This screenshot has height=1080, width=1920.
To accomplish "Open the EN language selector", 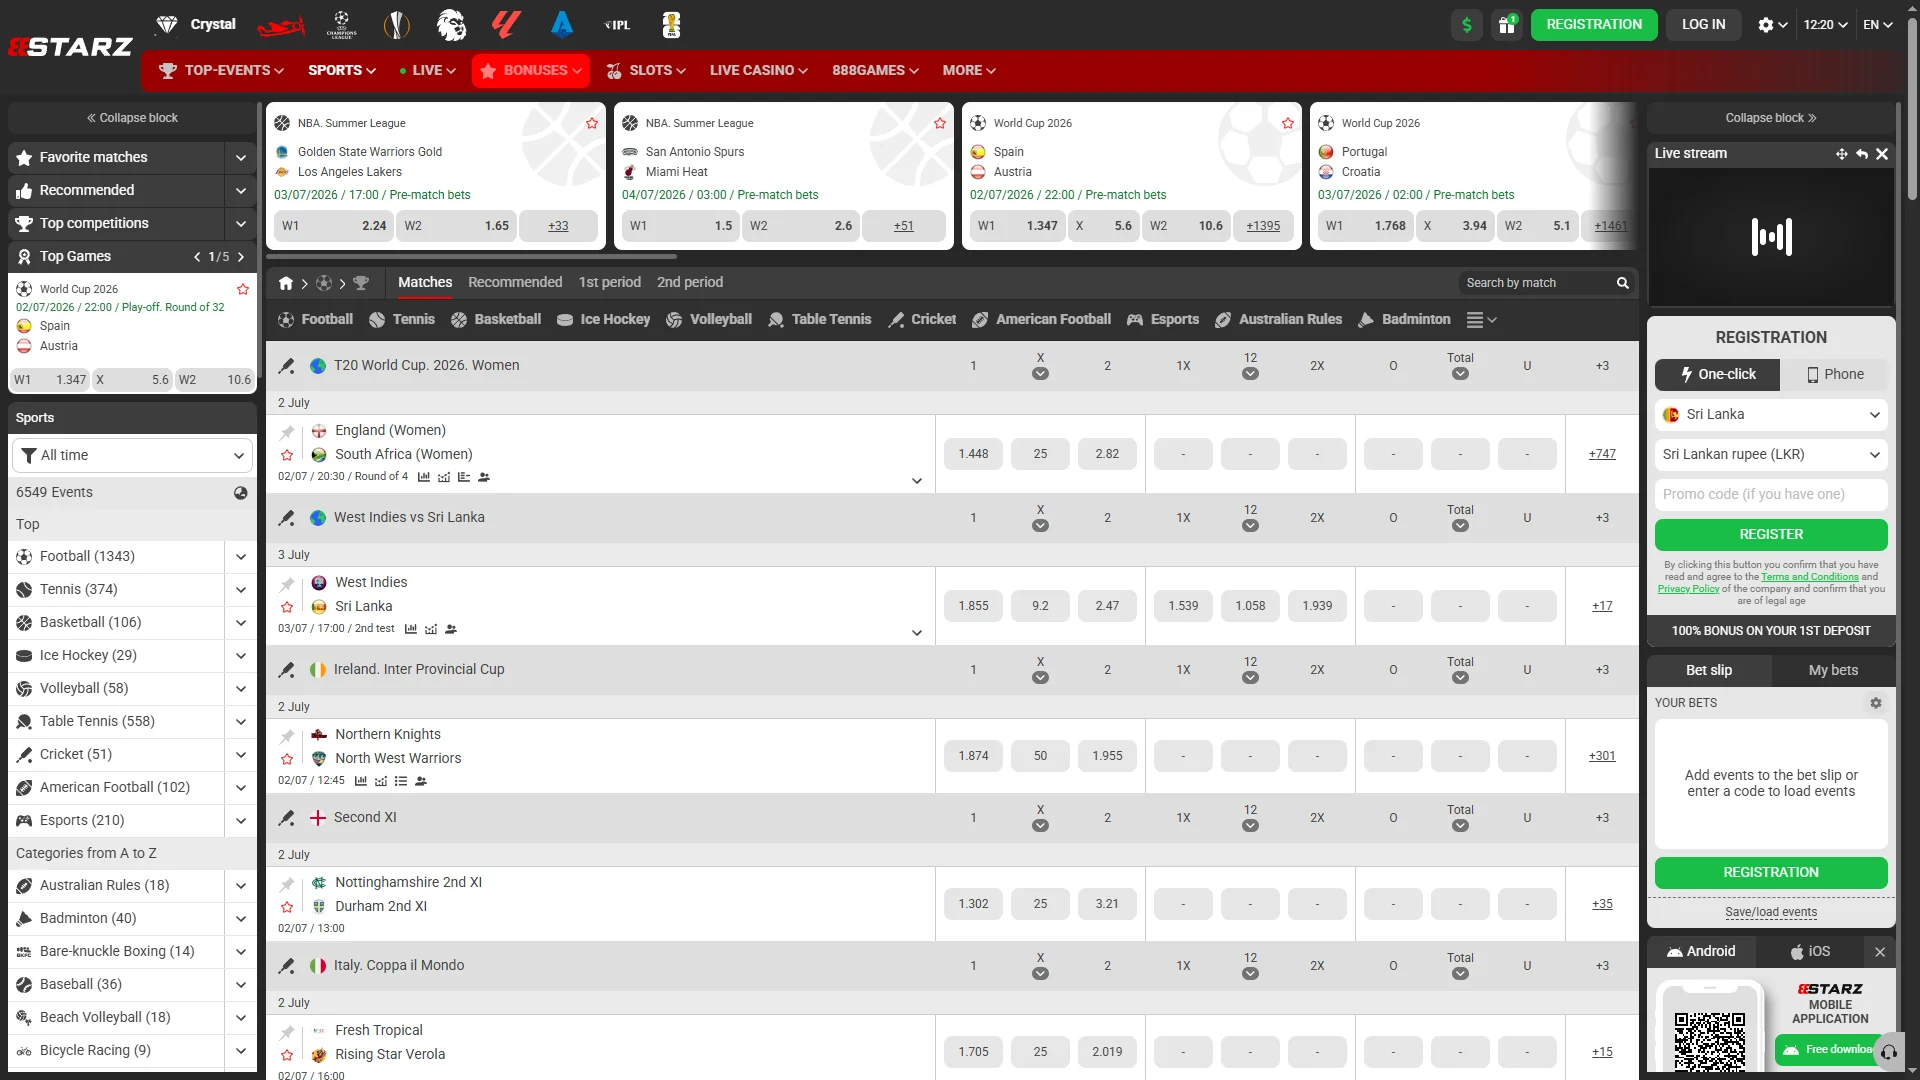I will [1878, 25].
